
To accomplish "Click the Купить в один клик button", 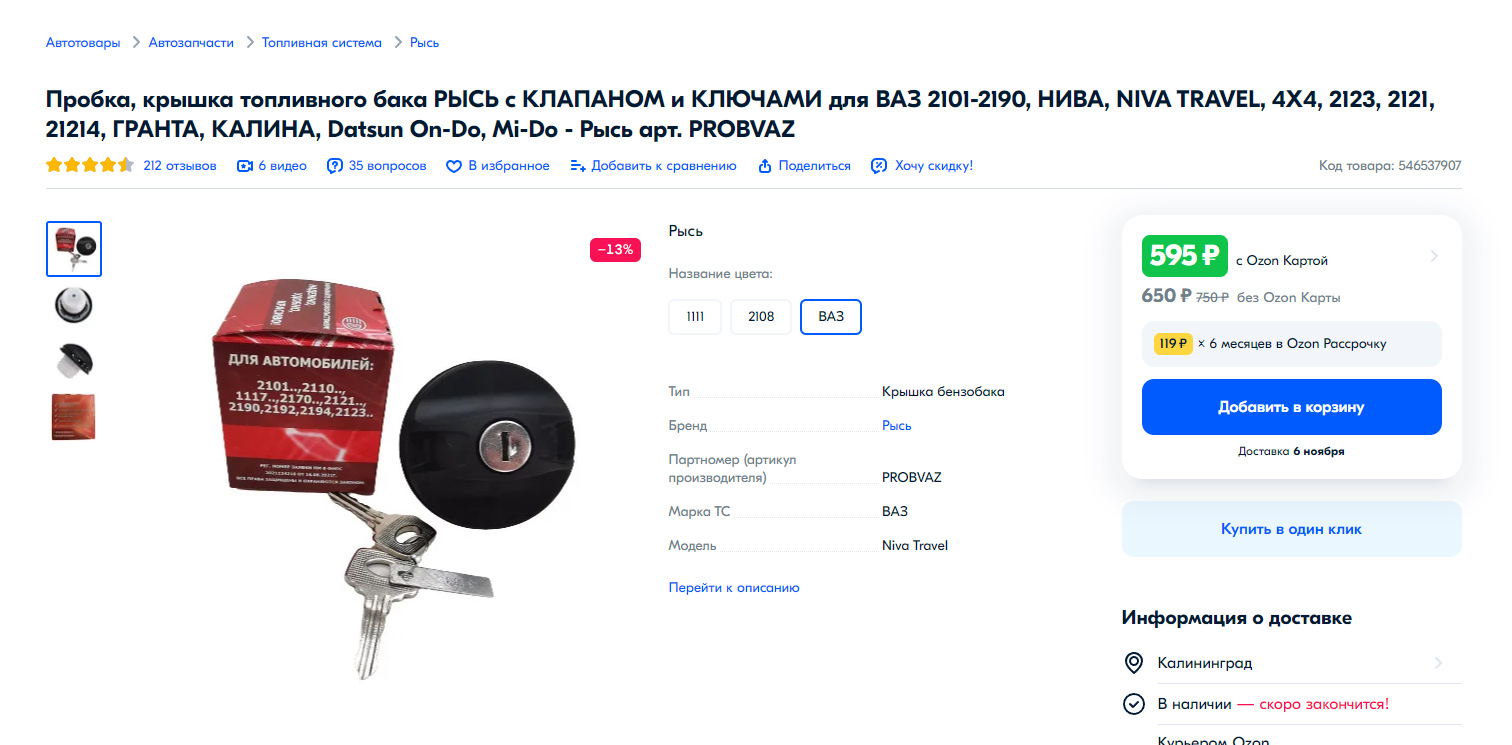I will (1291, 529).
